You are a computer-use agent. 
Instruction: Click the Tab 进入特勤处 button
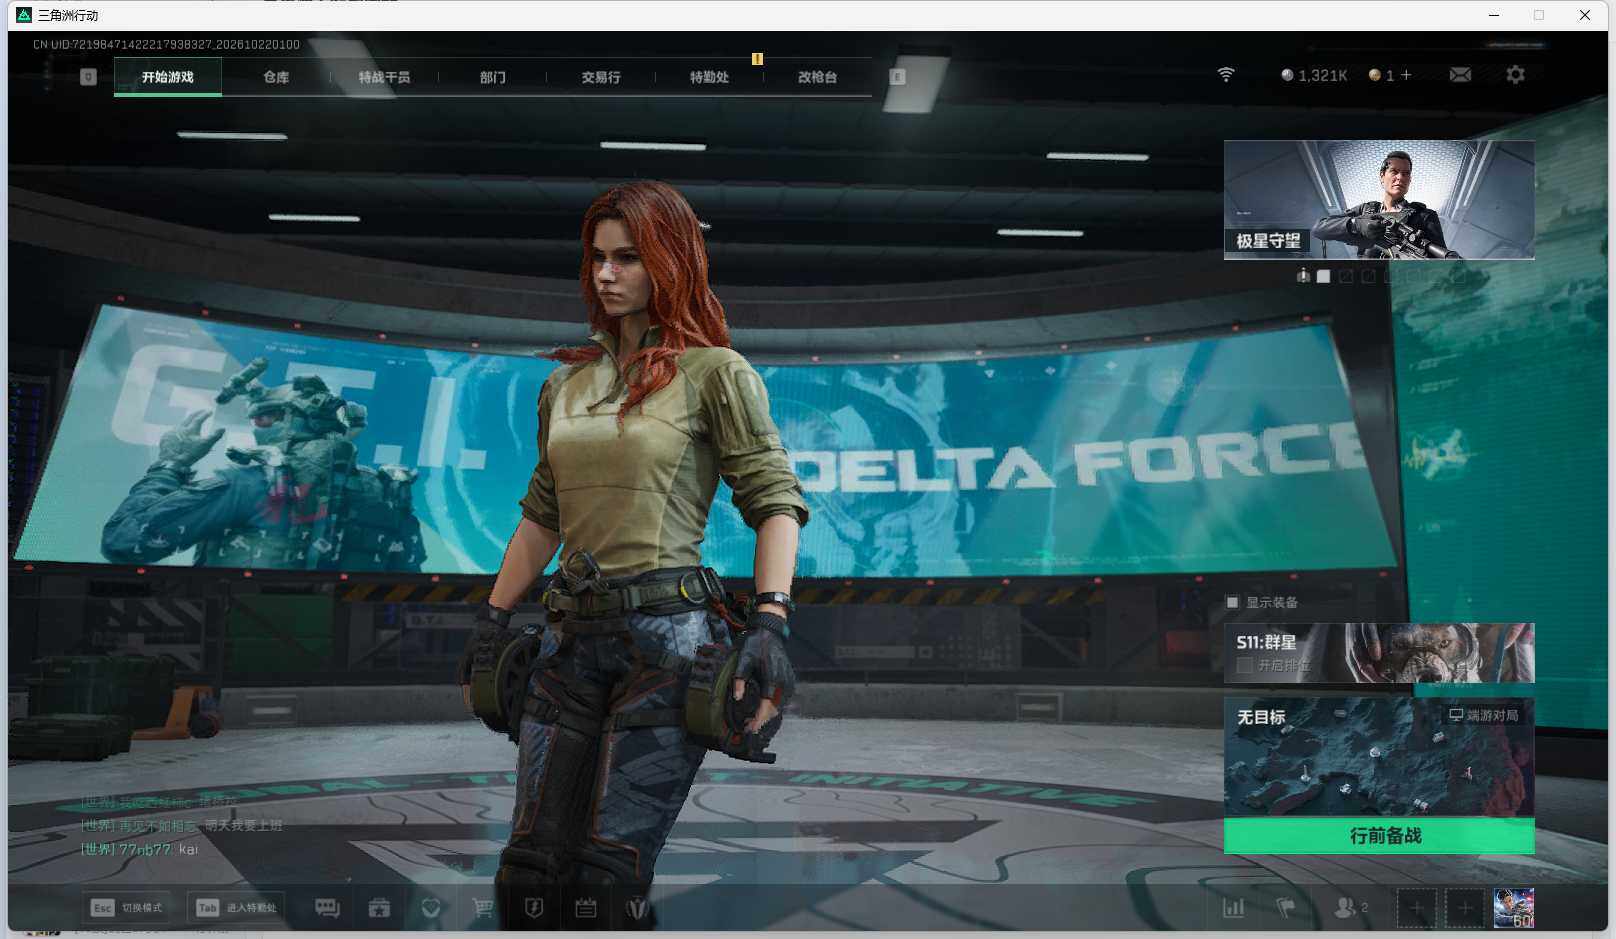[x=237, y=908]
